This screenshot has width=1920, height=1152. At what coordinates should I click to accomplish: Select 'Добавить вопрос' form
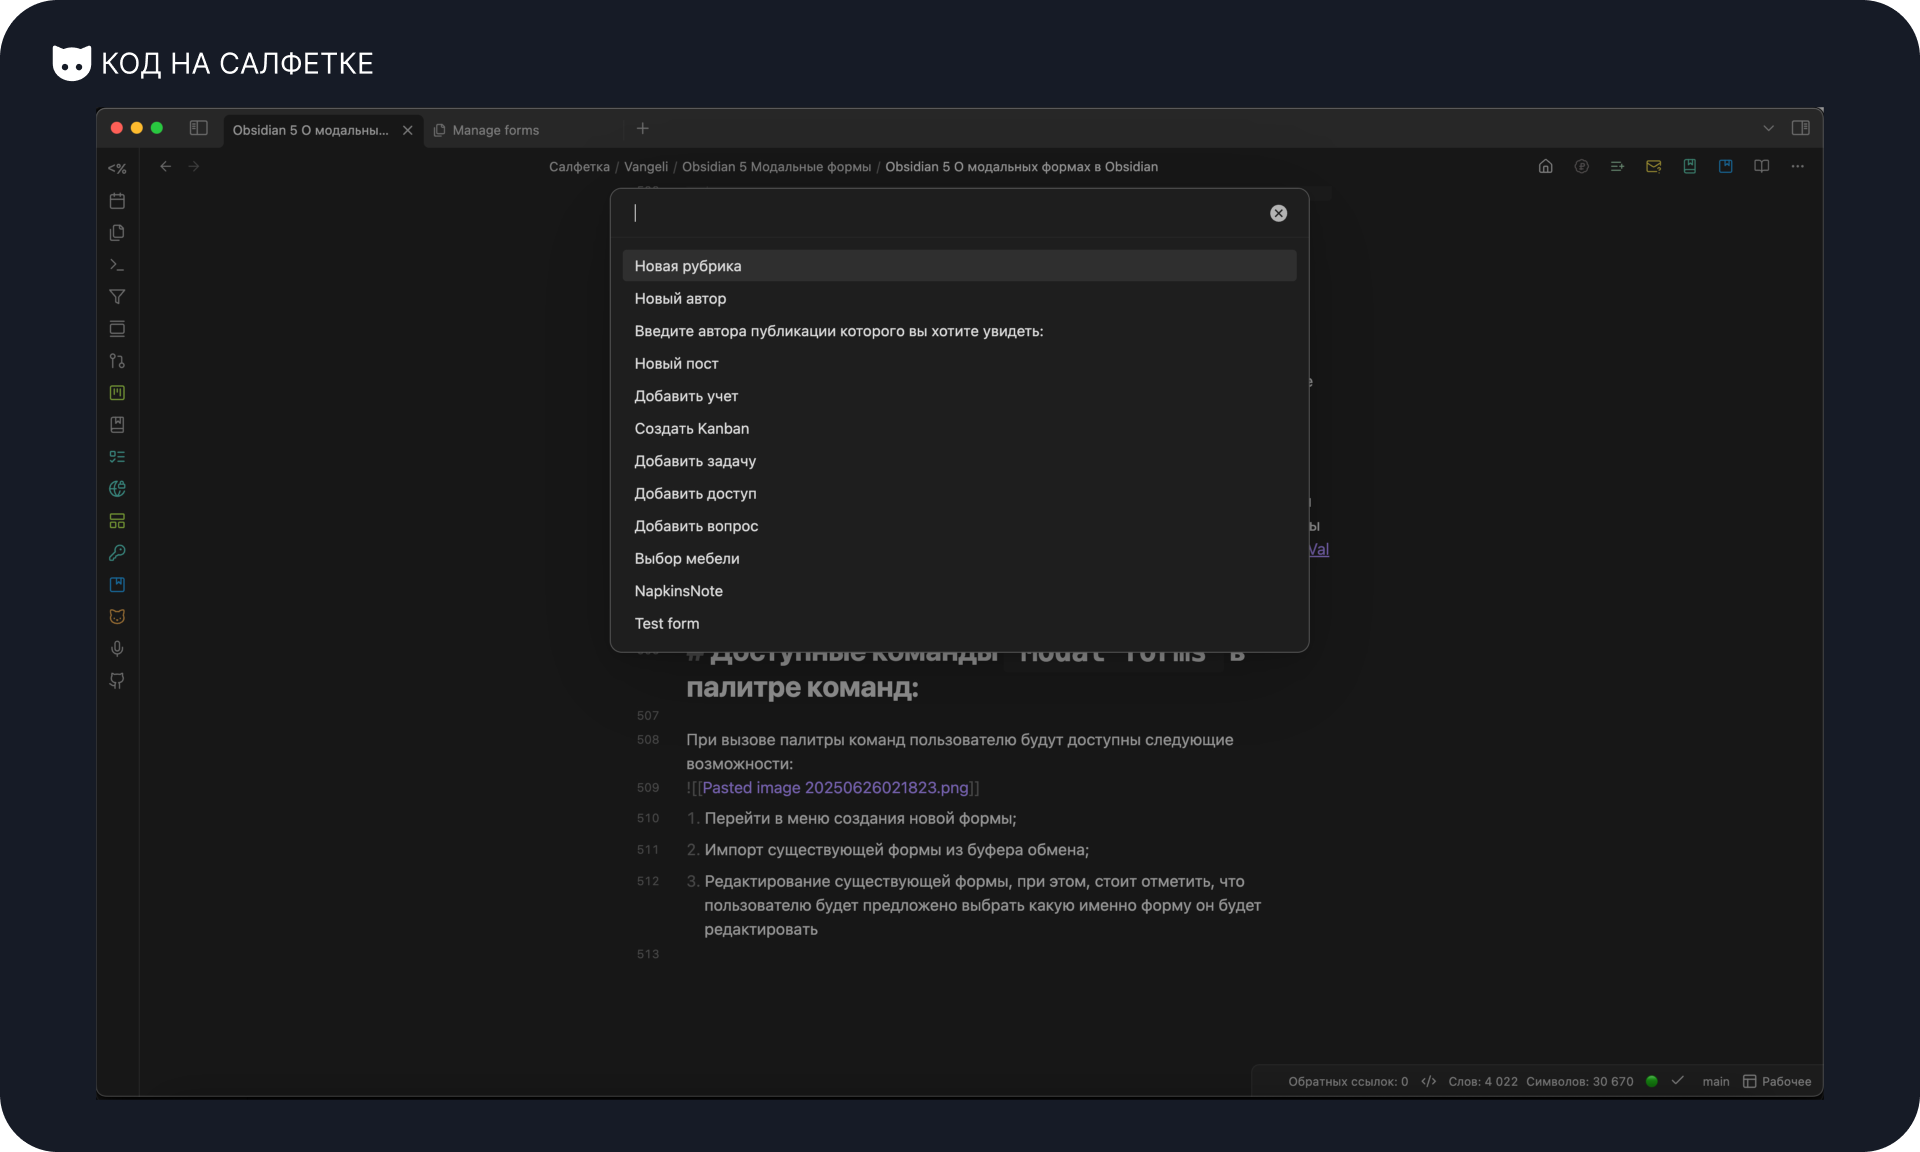[959, 526]
